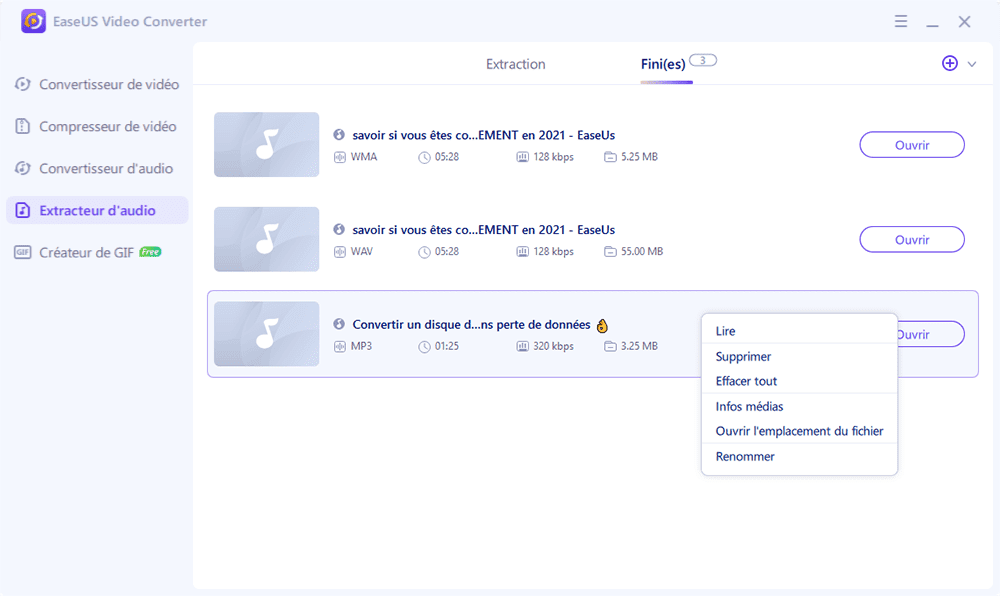Click Ouvrir for the WAV file
Screen dimensions: 1000x596
911,240
